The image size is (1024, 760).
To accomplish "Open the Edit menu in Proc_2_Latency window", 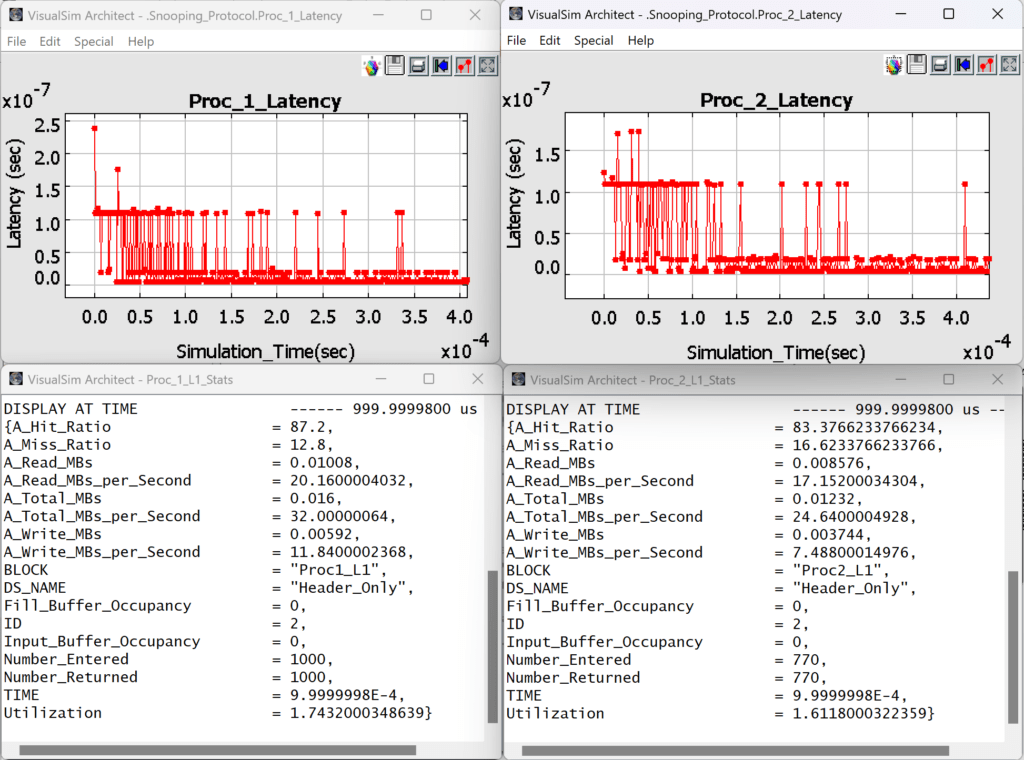I will pos(549,41).
